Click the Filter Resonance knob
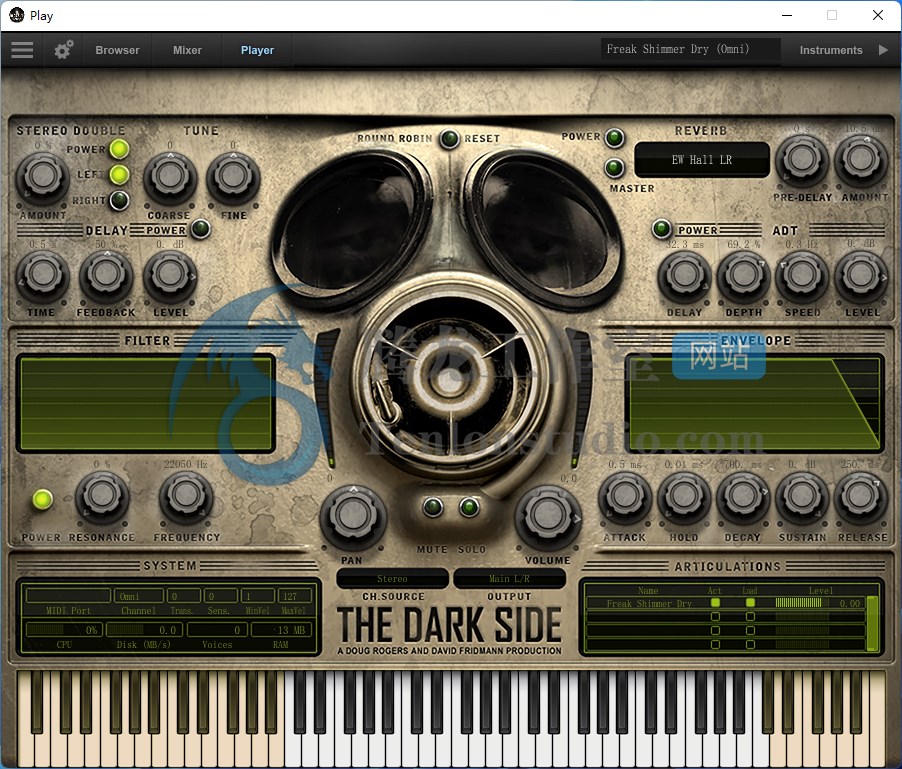 102,496
